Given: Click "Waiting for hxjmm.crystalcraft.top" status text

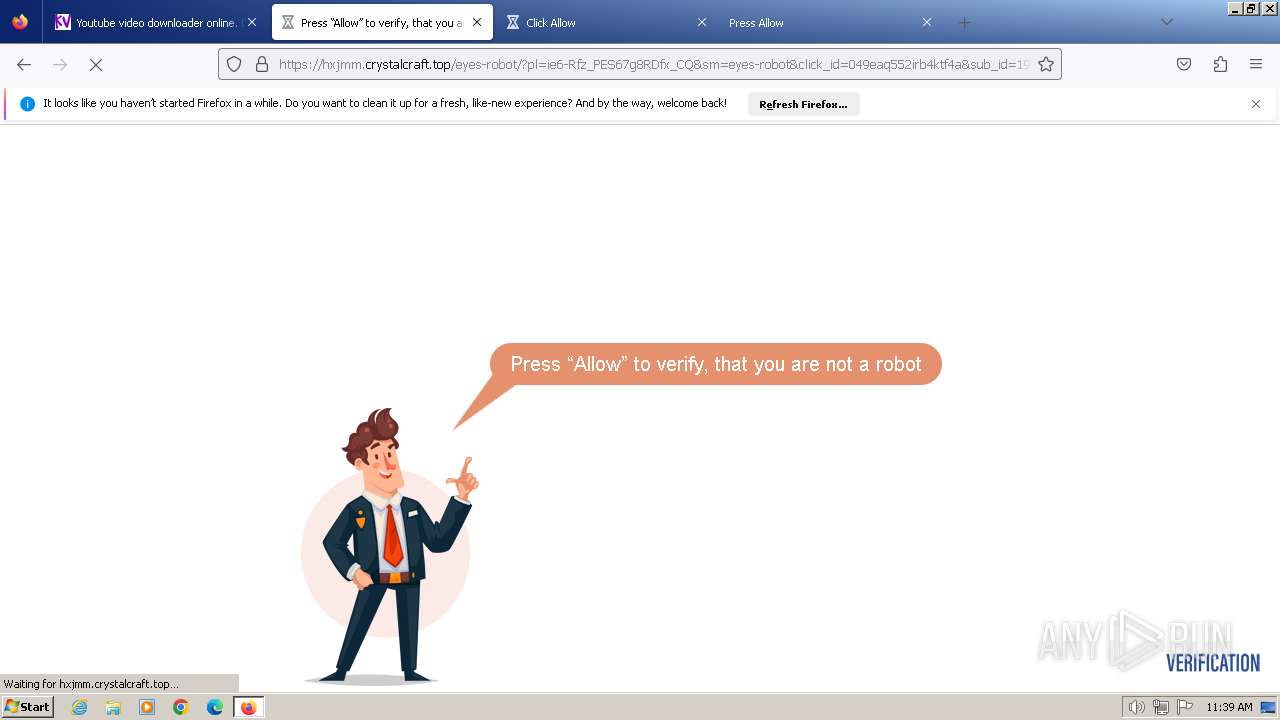Looking at the screenshot, I should click(x=91, y=684).
